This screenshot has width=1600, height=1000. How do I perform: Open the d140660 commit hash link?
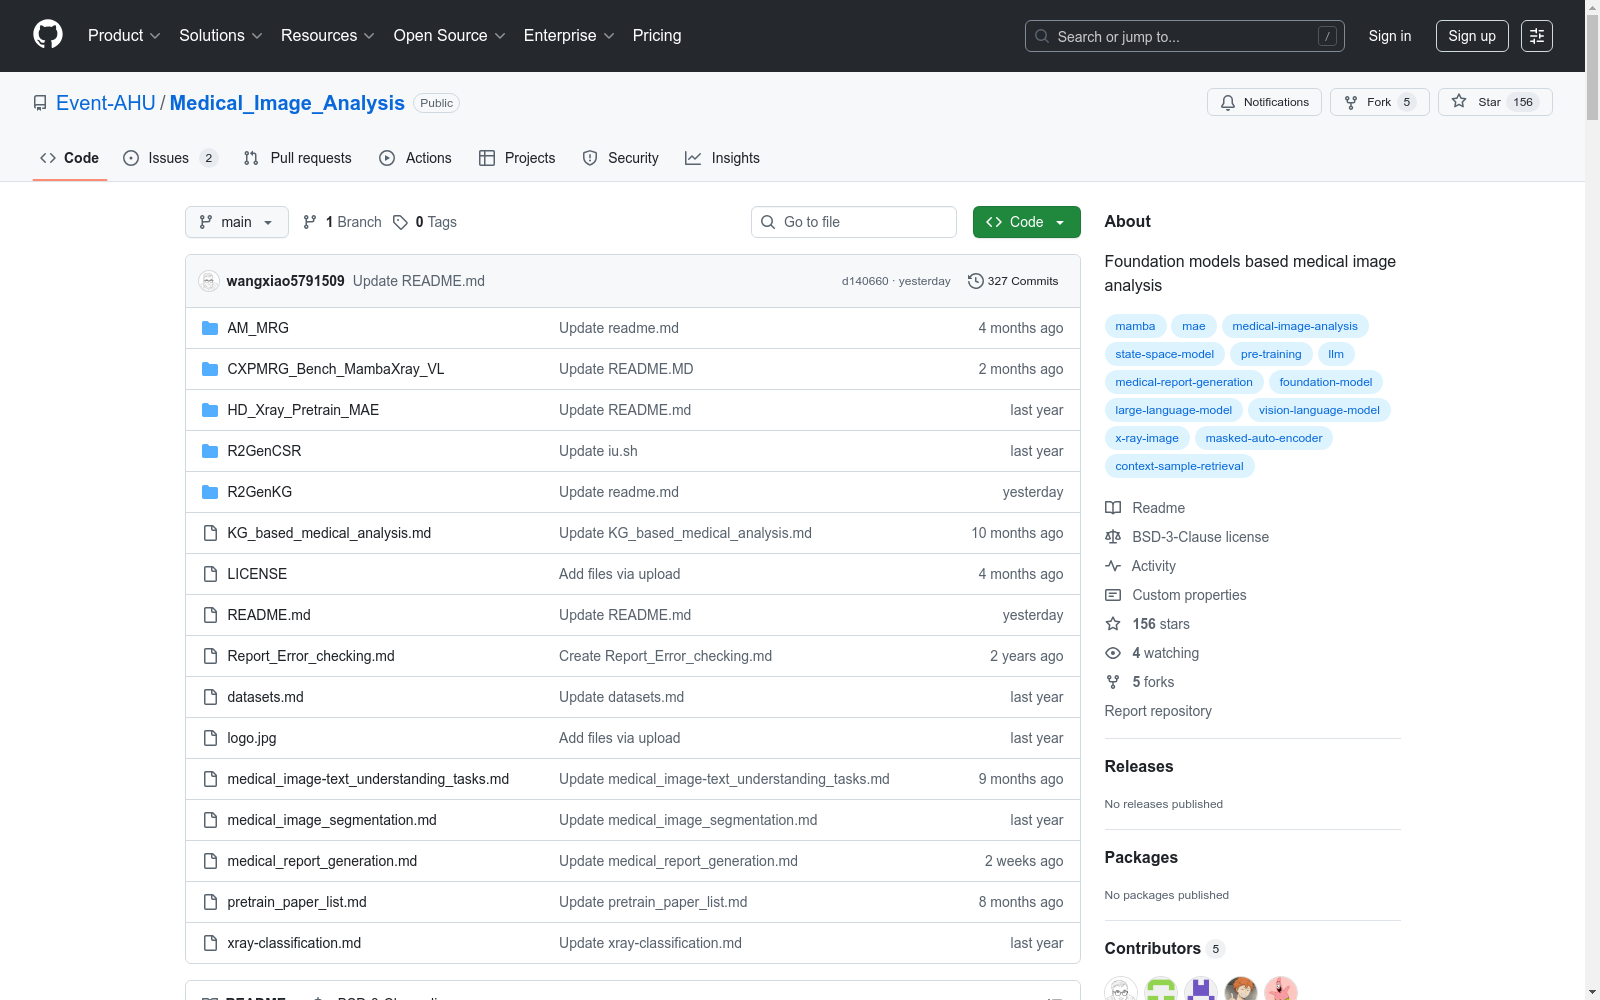coord(865,281)
